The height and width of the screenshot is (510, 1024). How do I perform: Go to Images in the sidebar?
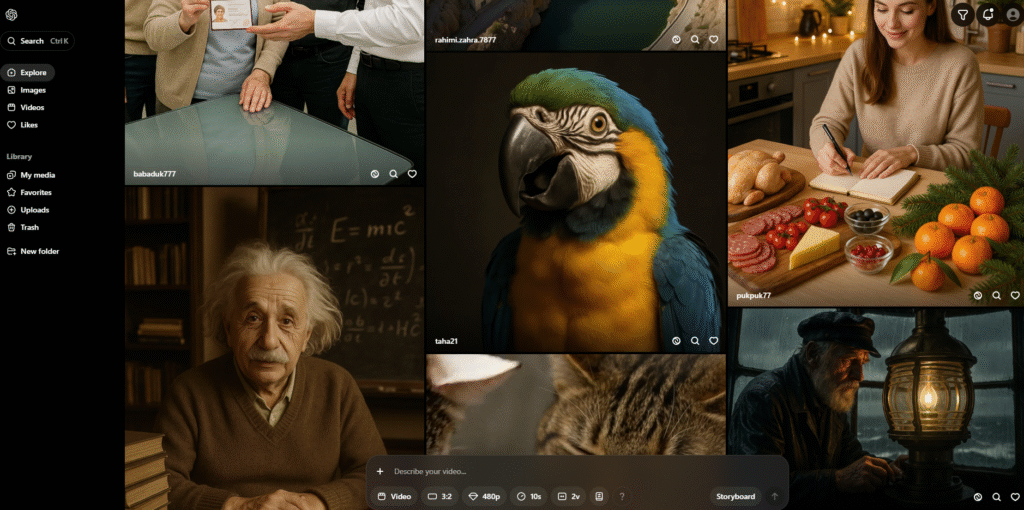tap(33, 90)
